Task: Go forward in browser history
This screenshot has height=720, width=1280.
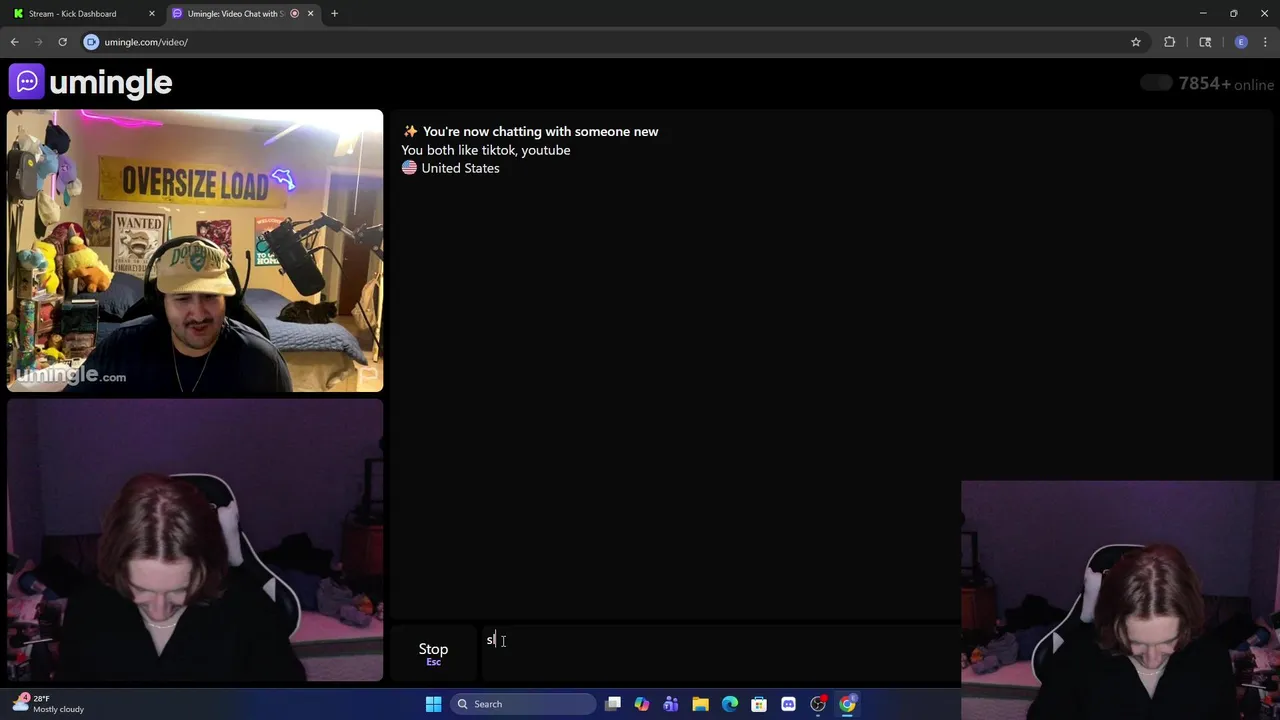Action: pyautogui.click(x=38, y=42)
